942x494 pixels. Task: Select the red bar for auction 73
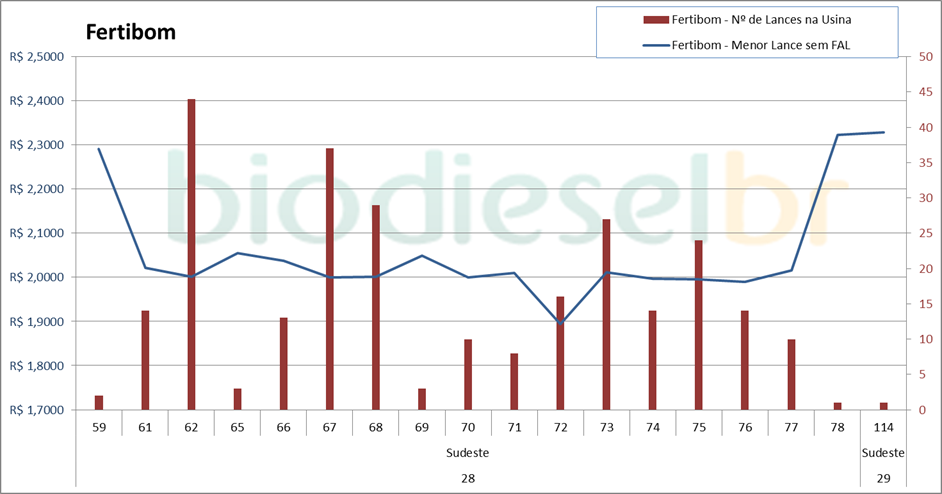pyautogui.click(x=606, y=315)
